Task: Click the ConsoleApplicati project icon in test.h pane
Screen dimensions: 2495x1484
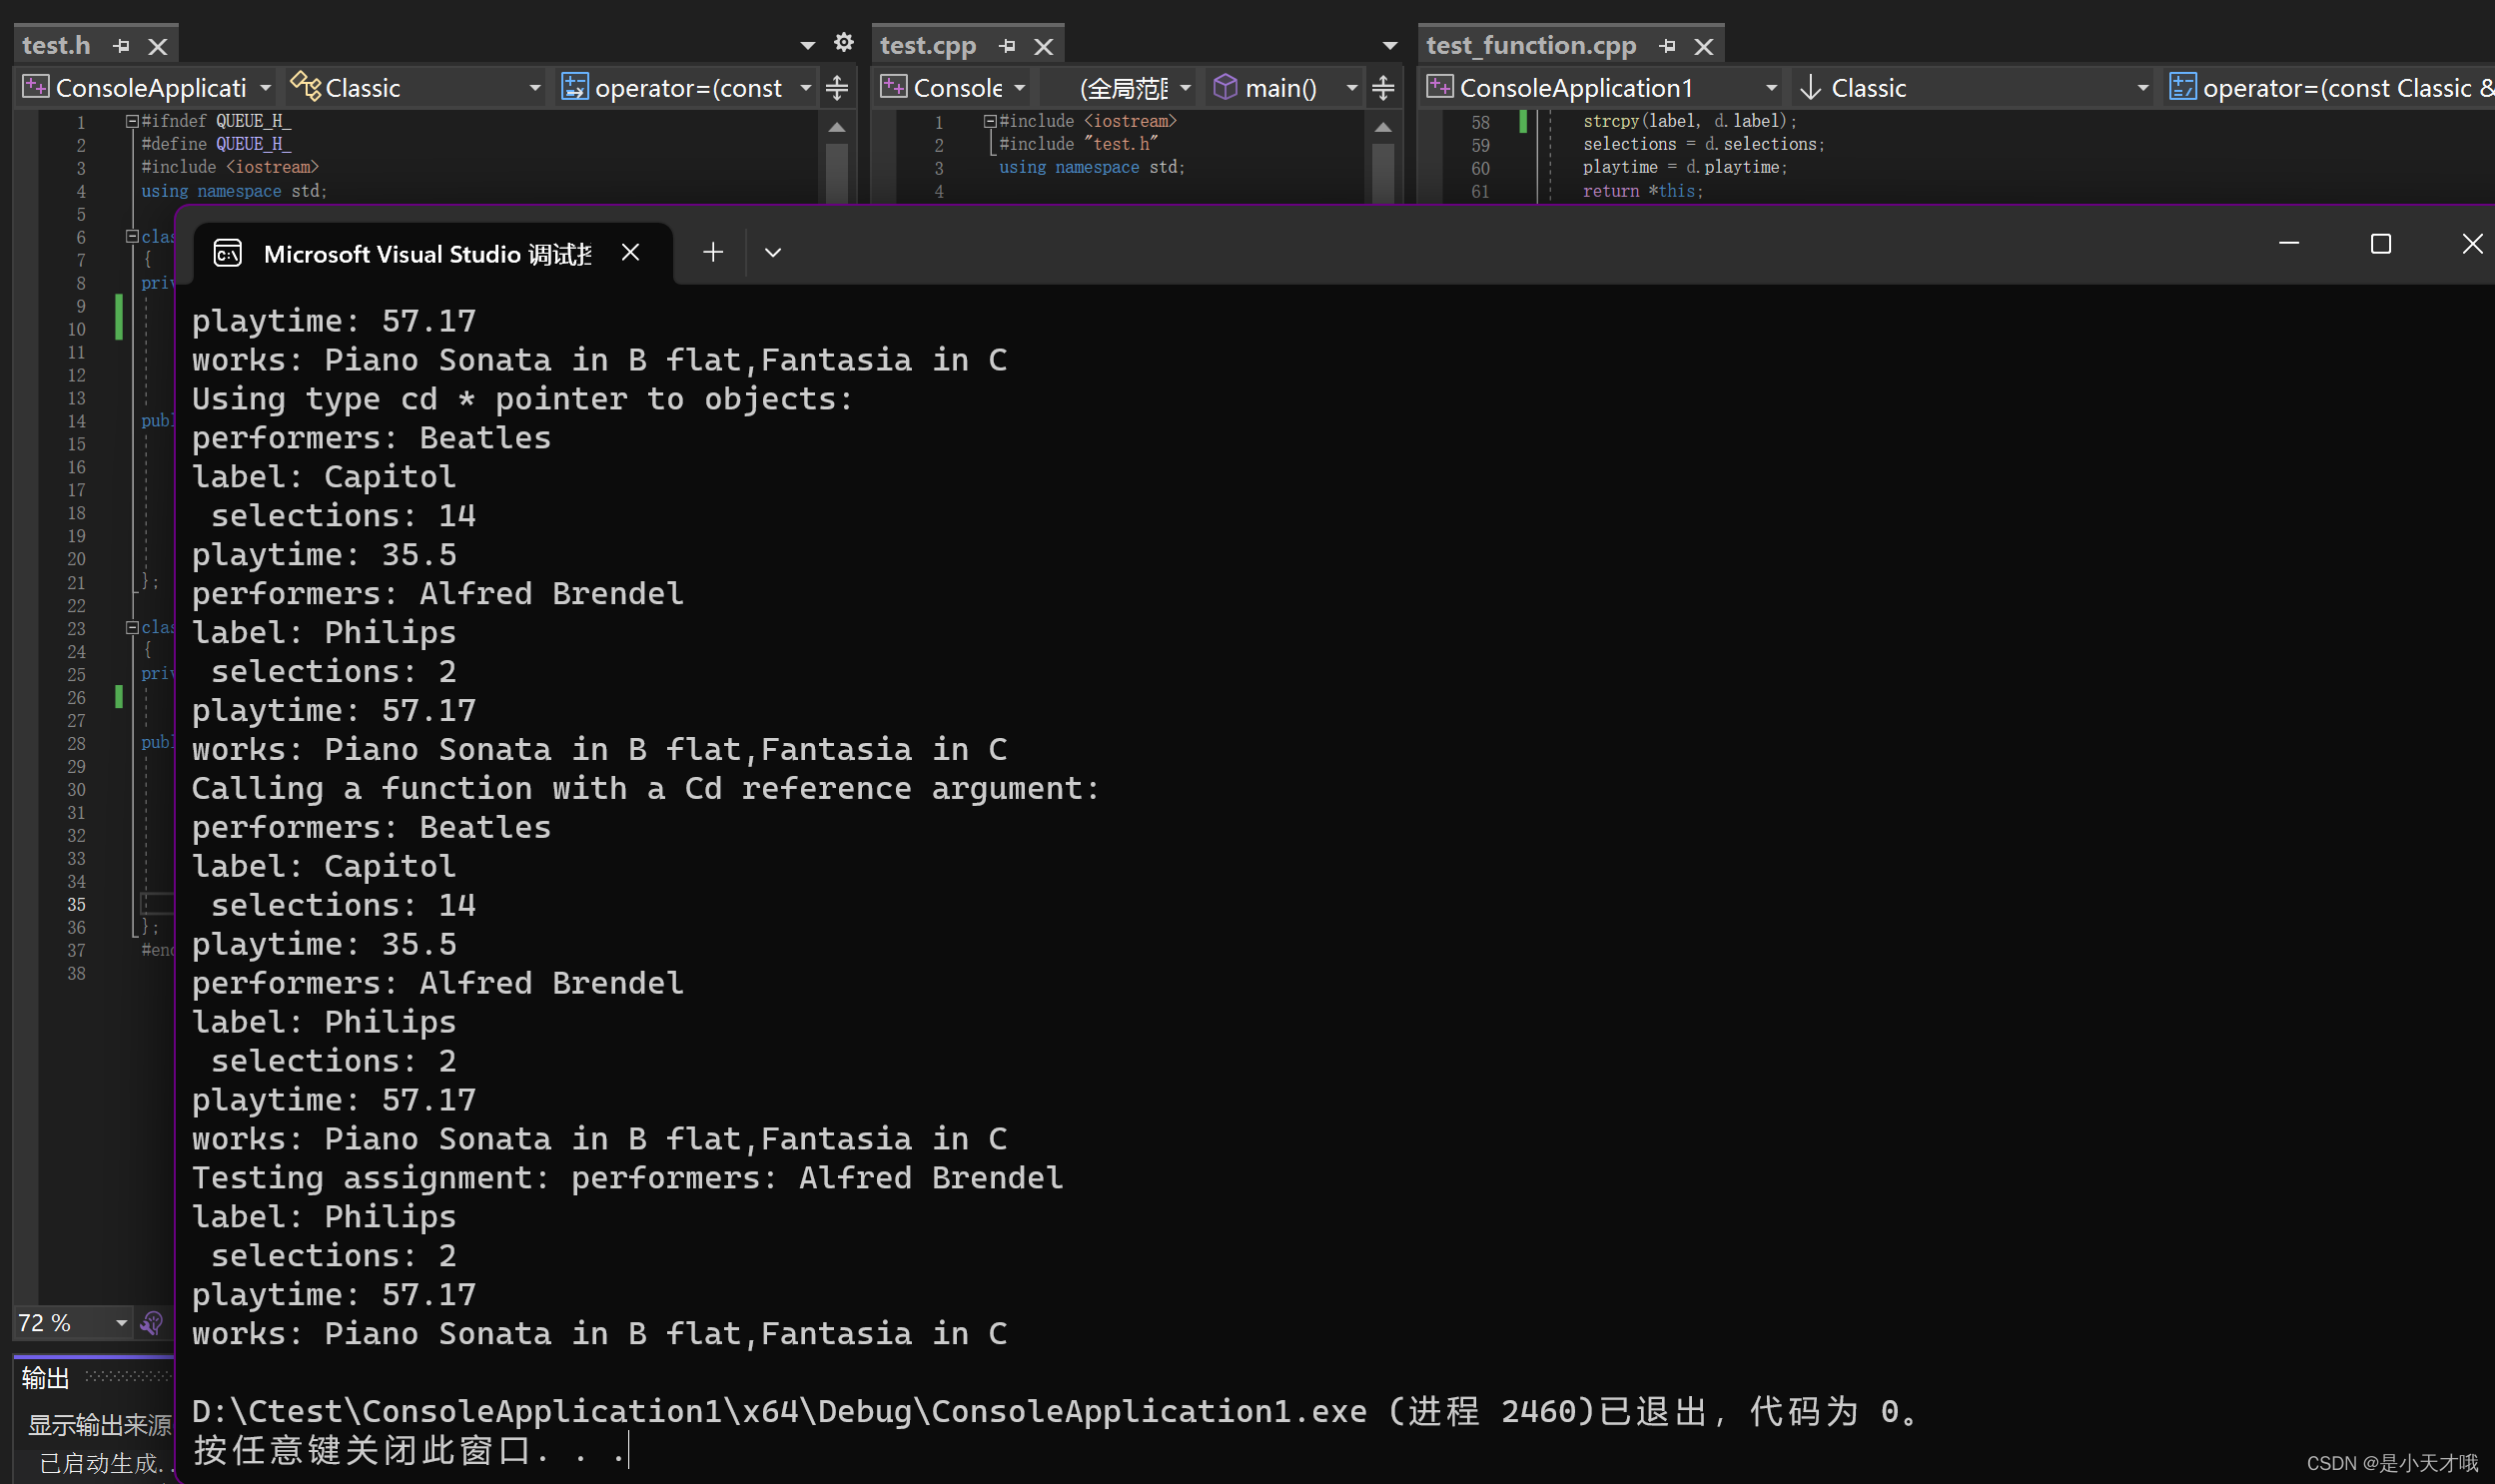Action: [36, 86]
